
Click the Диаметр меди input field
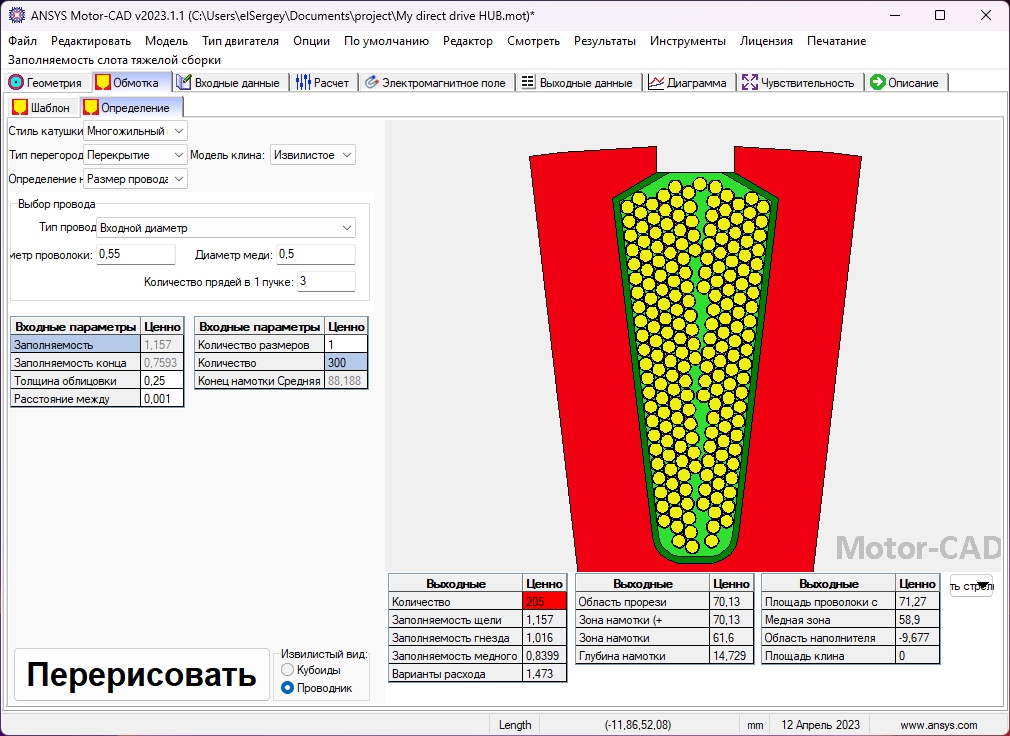click(x=315, y=254)
